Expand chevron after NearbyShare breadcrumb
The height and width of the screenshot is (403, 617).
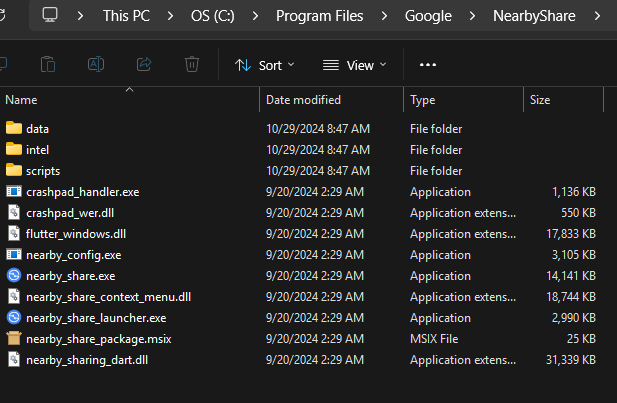point(597,16)
